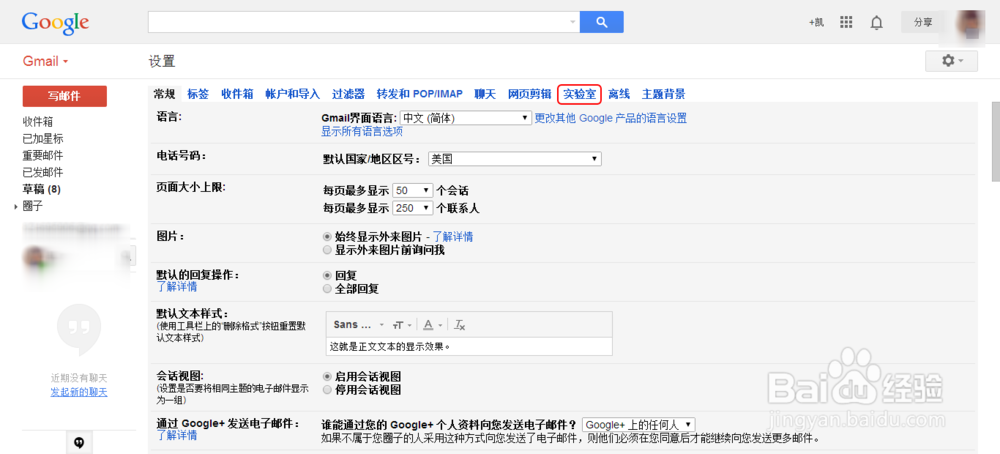Screen dimensions: 1000x454
Task: Select 回复 as default reply action
Action: (x=327, y=275)
